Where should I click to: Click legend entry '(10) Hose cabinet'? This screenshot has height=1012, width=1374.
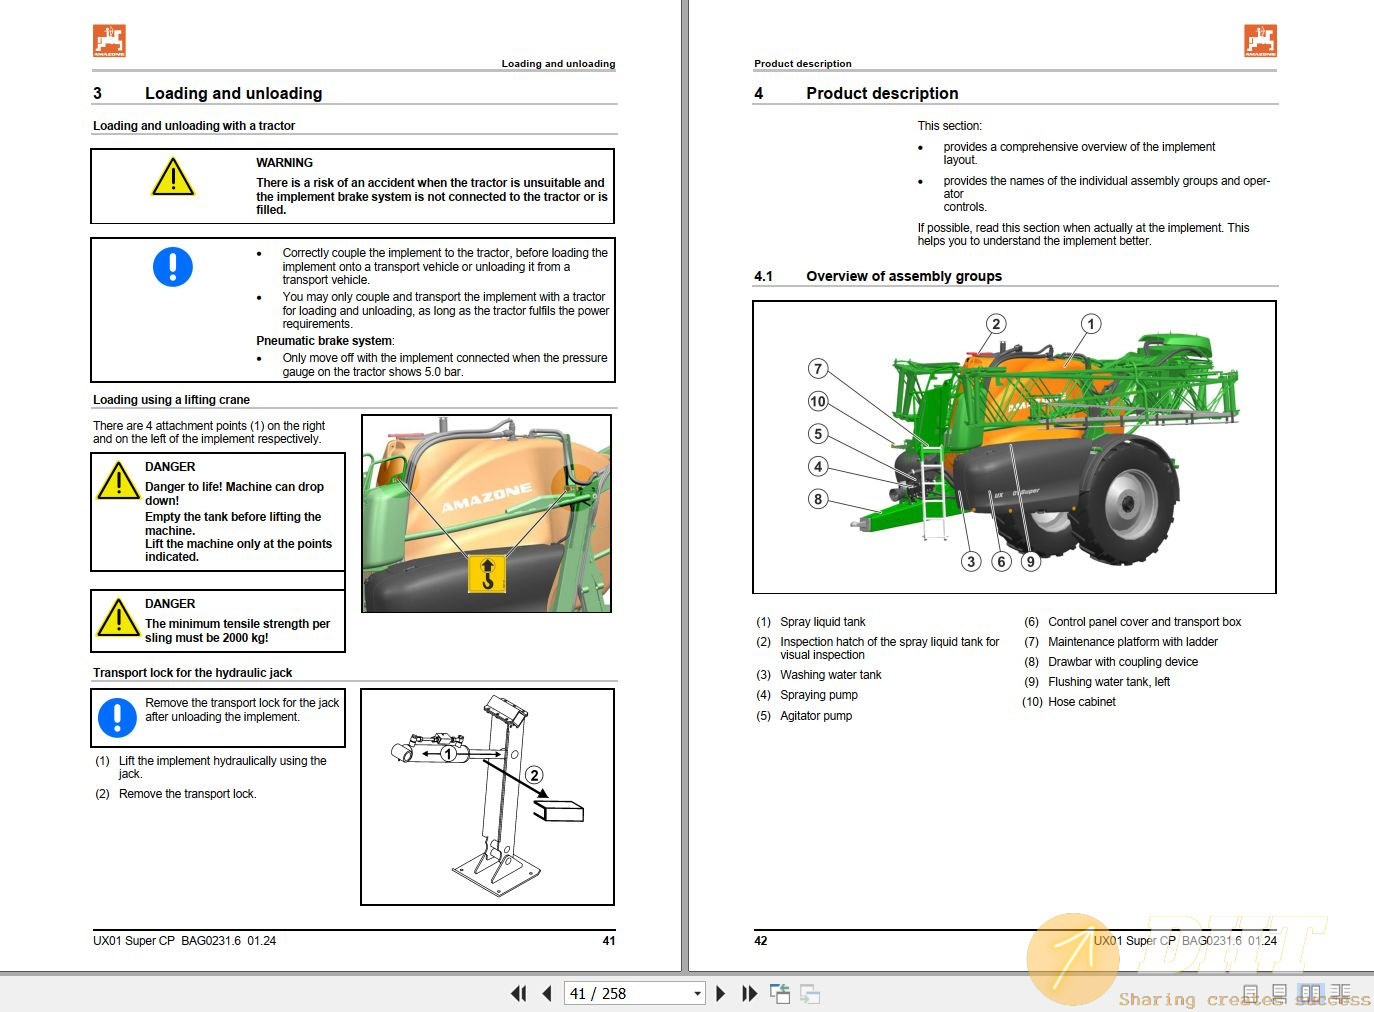[1069, 702]
